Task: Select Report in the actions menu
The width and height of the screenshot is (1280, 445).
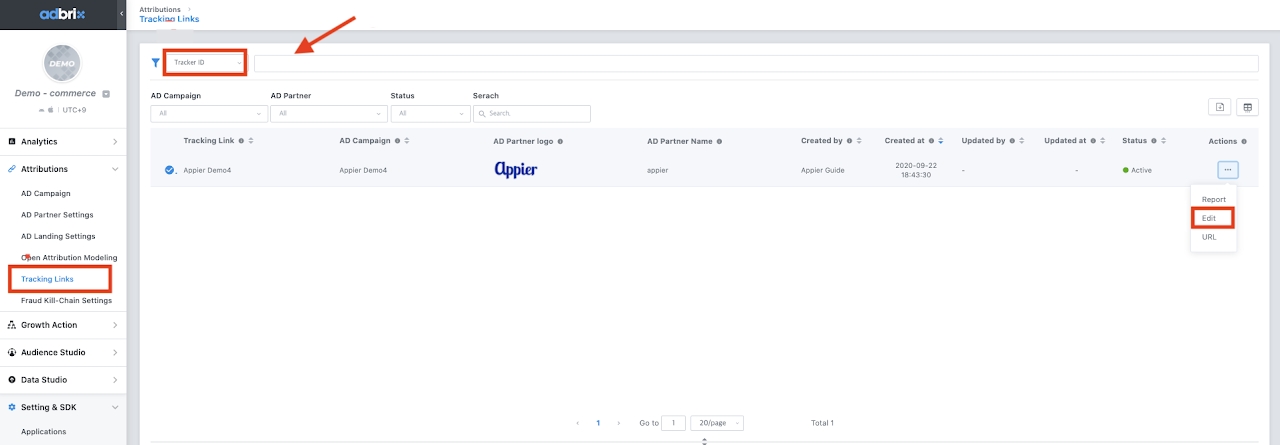Action: point(1213,199)
